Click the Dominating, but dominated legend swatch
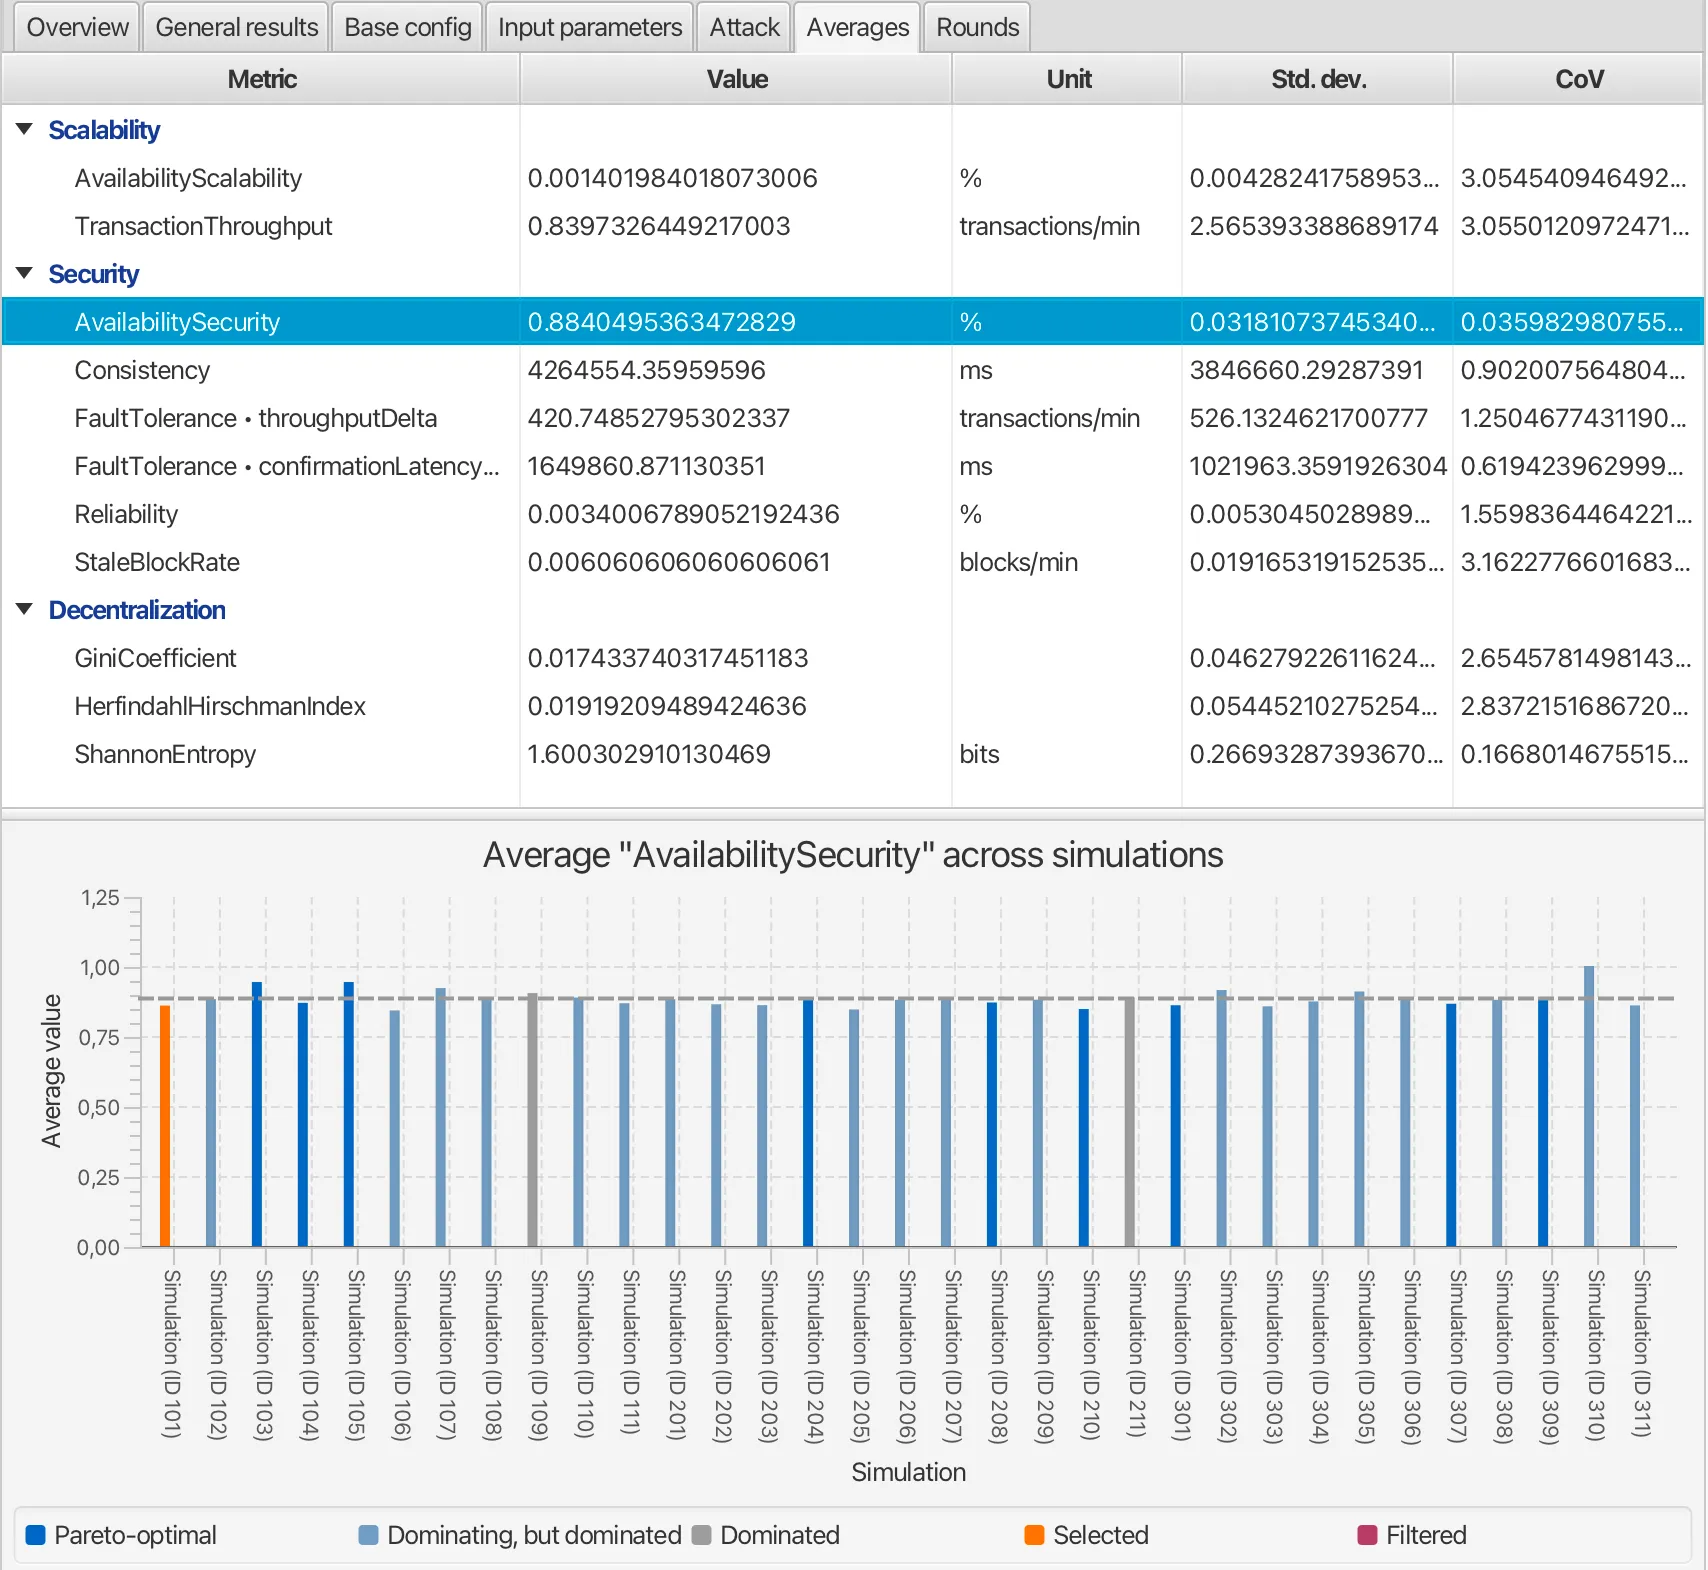This screenshot has width=1708, height=1570. coord(368,1535)
